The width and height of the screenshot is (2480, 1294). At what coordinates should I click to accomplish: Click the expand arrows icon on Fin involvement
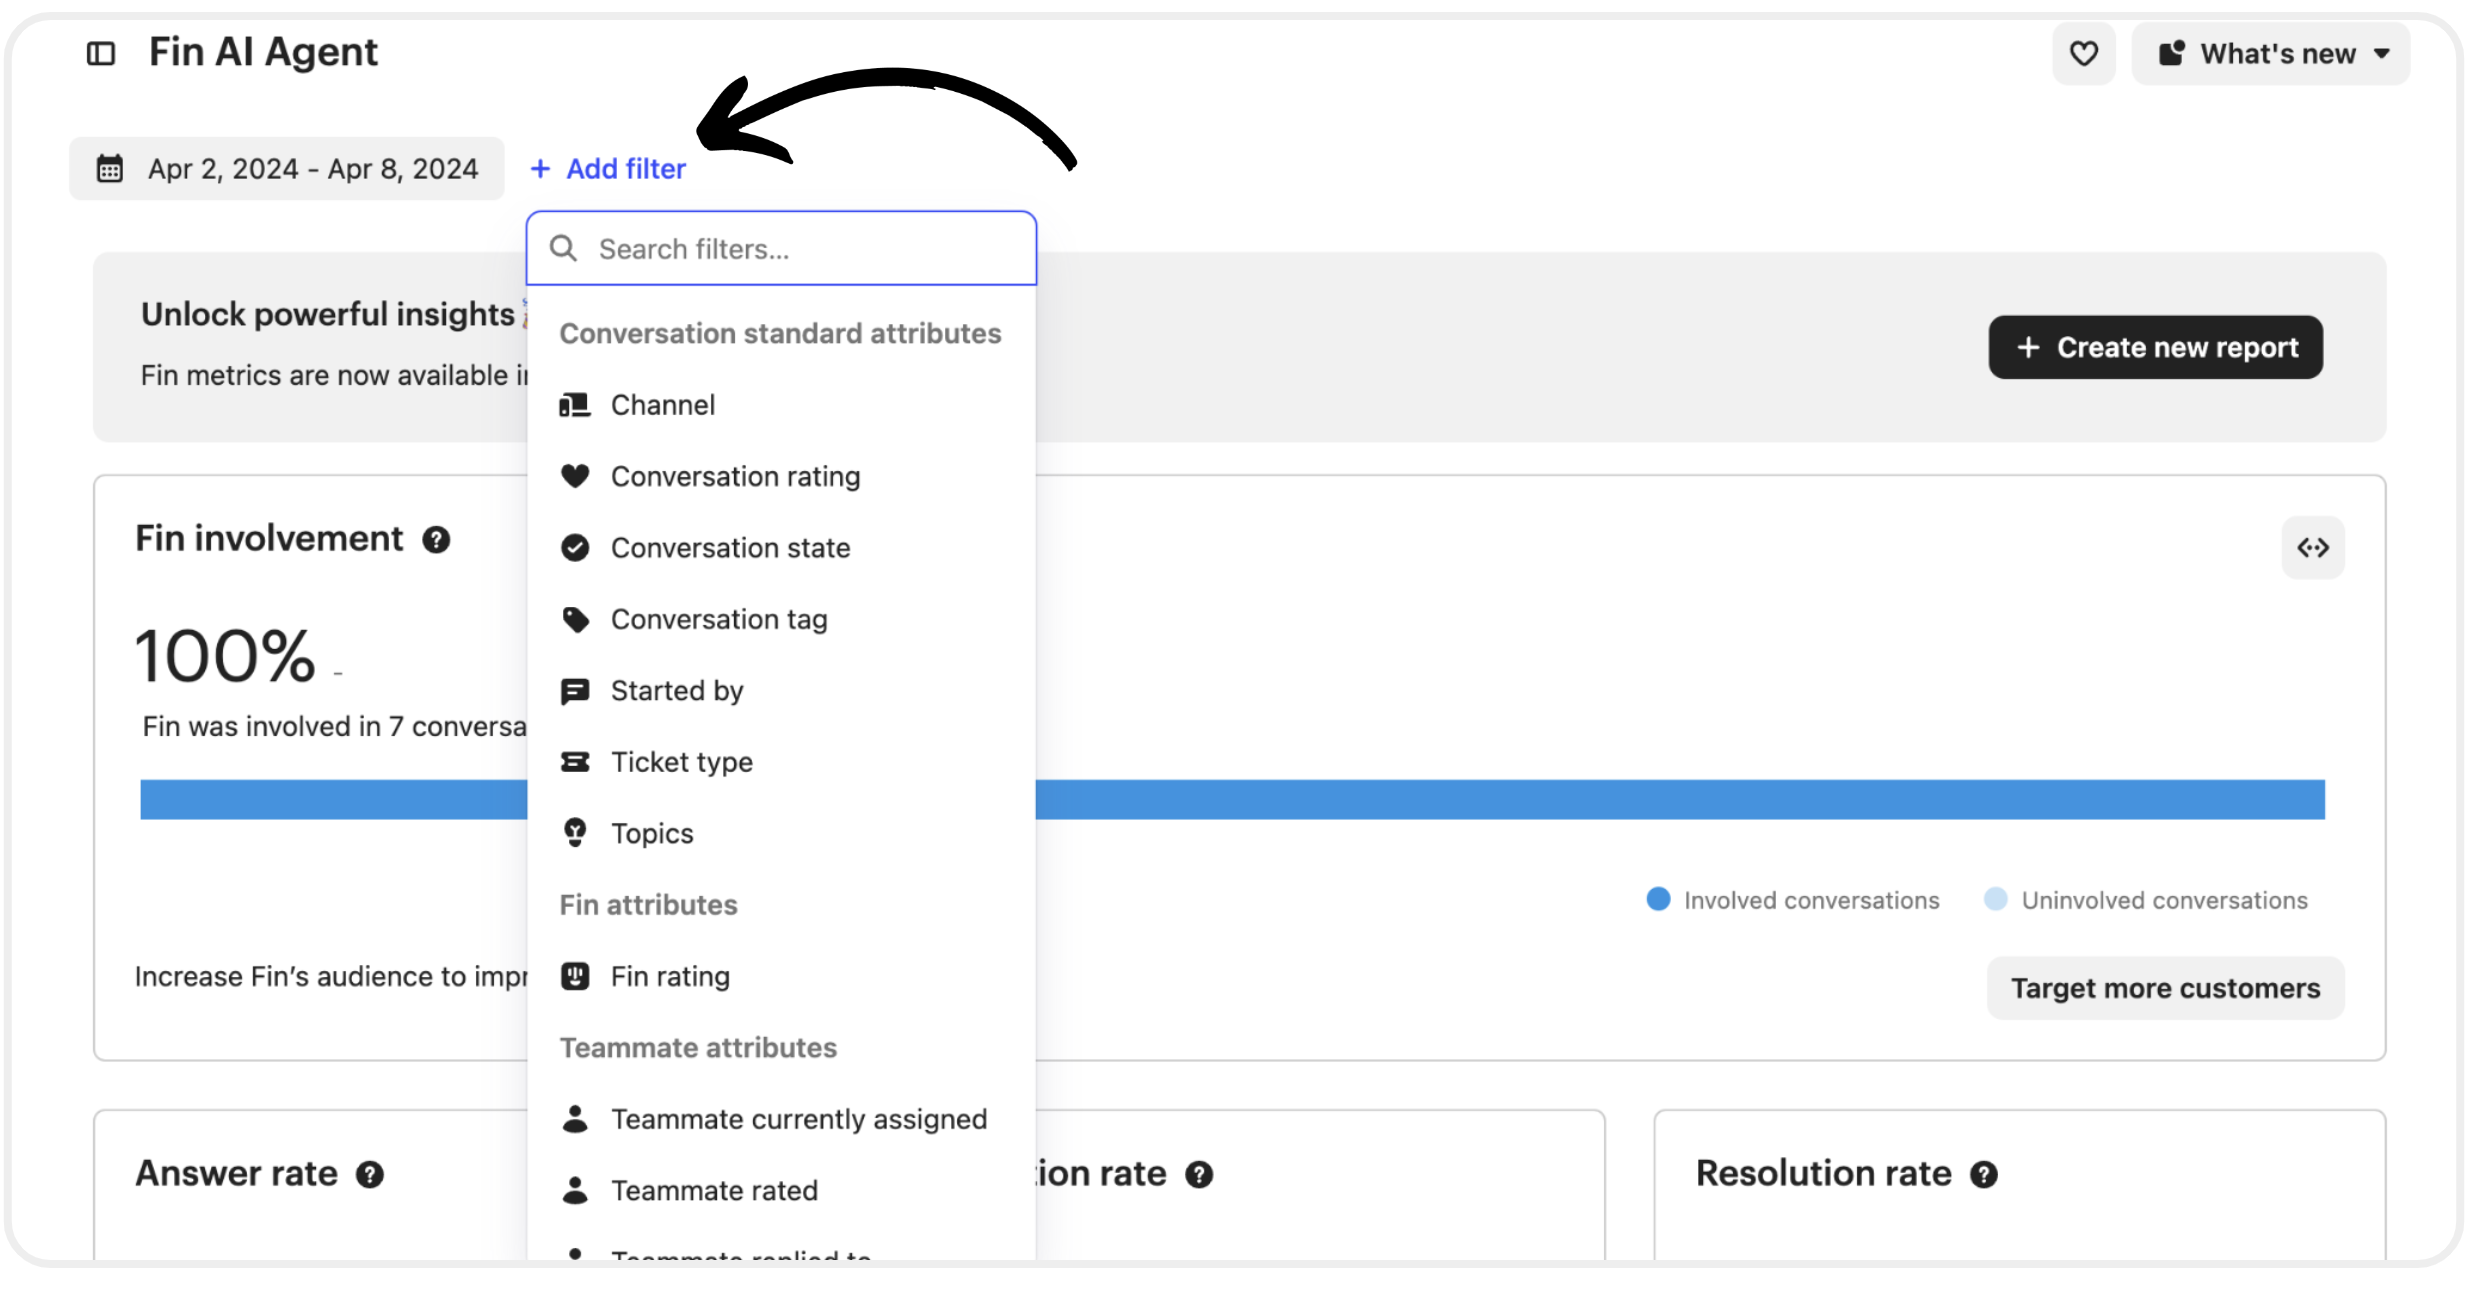click(x=2312, y=547)
